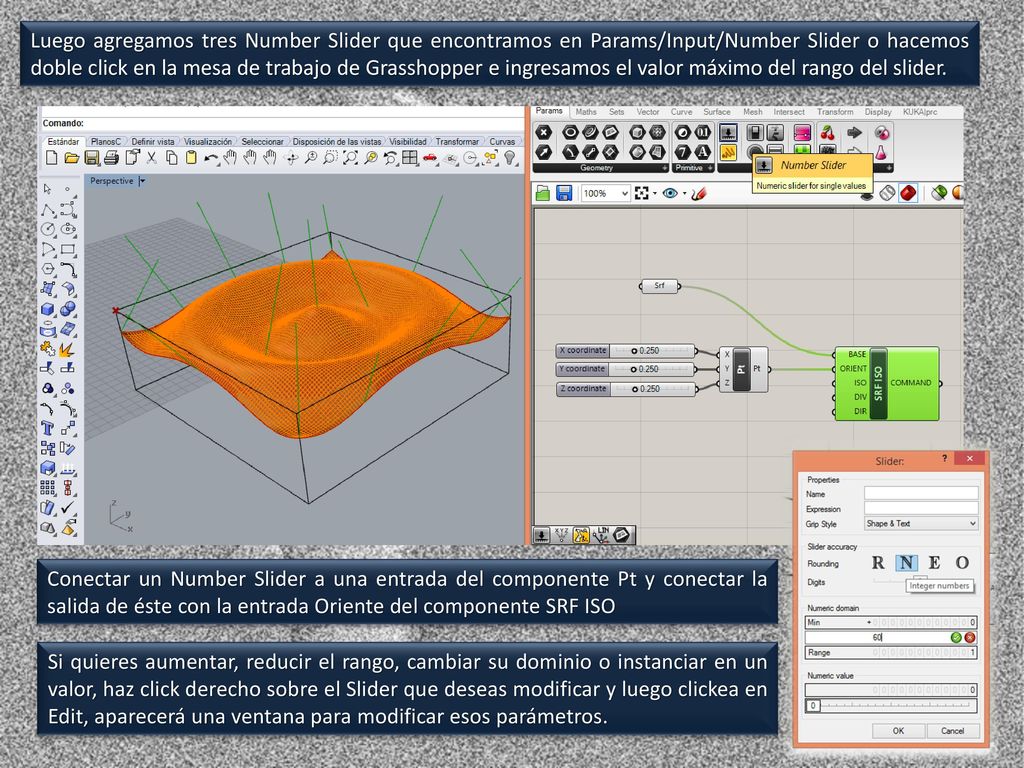Select the arrow pointer tool in Rhino sidebar
The width and height of the screenshot is (1024, 768).
coord(47,189)
